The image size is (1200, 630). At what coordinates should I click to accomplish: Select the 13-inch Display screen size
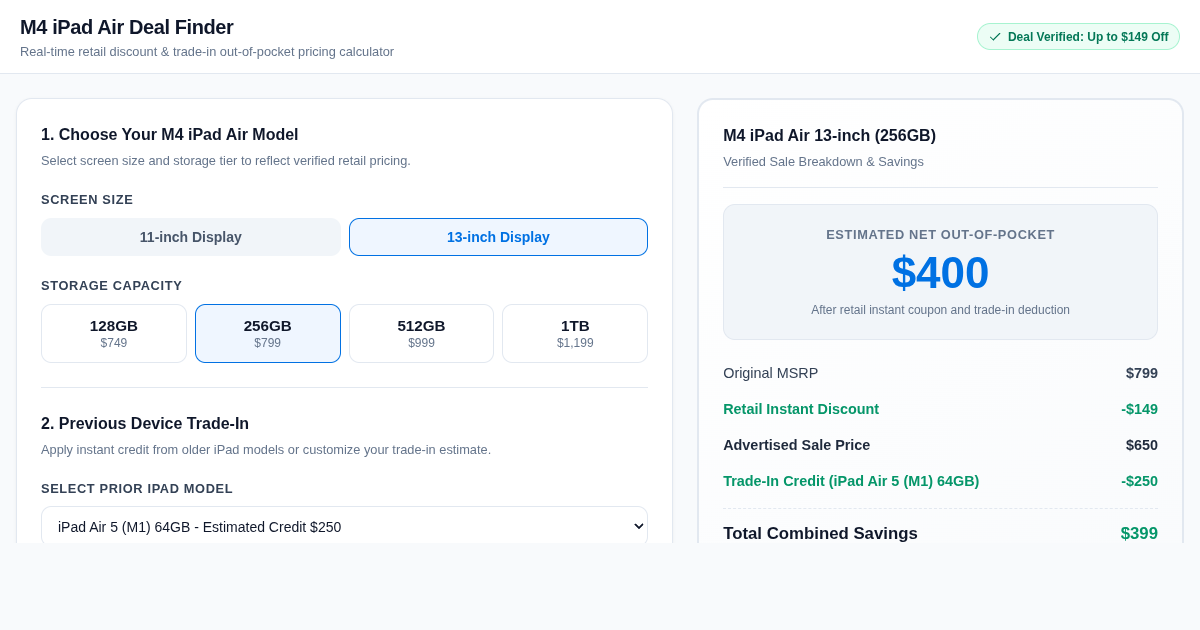498,237
